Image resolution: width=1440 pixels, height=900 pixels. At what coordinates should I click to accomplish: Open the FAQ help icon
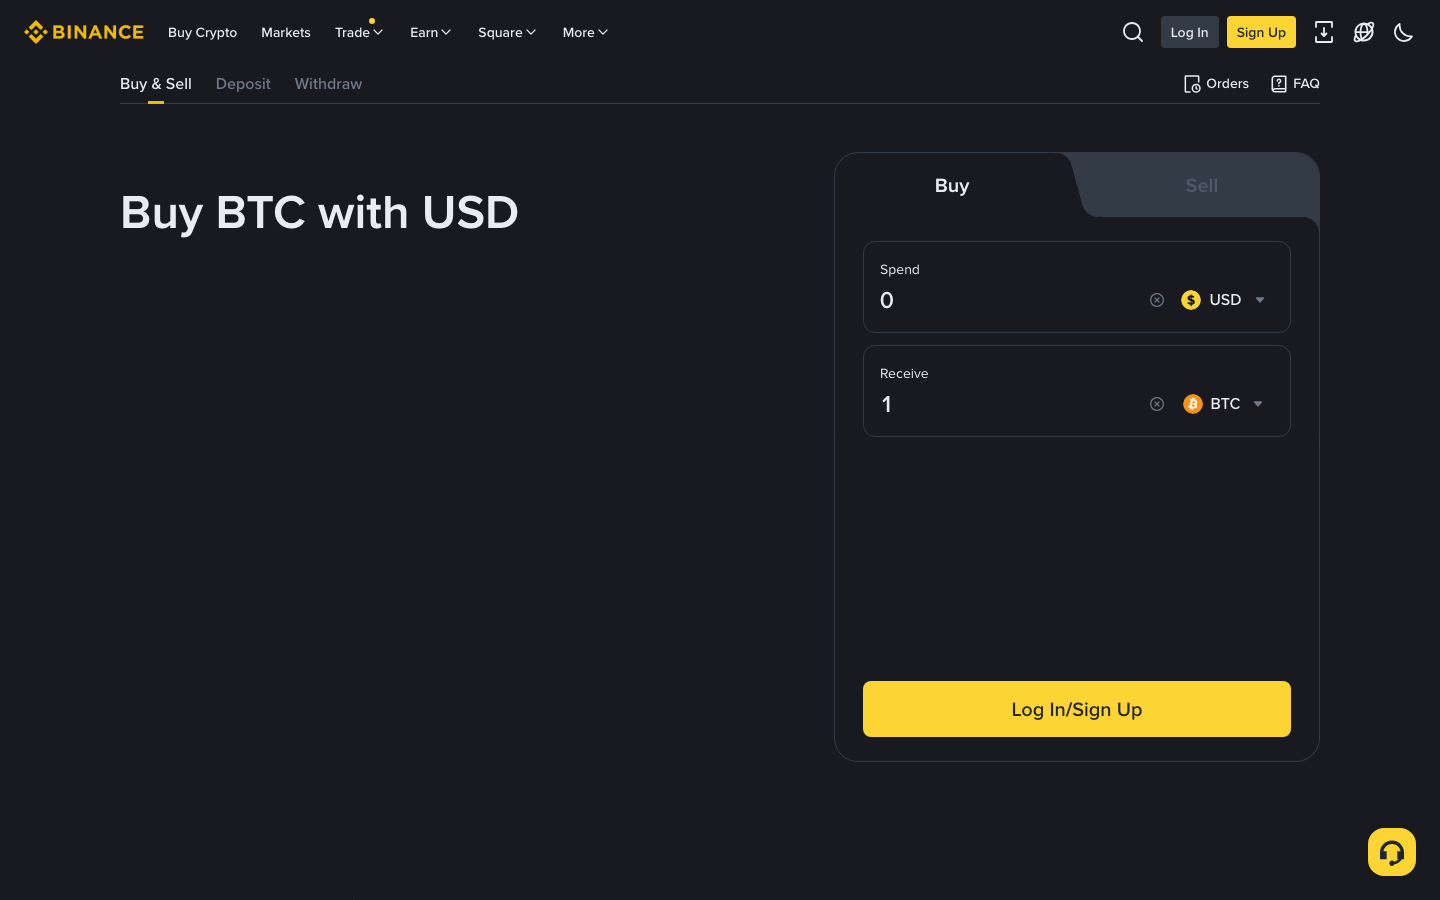[x=1278, y=84]
